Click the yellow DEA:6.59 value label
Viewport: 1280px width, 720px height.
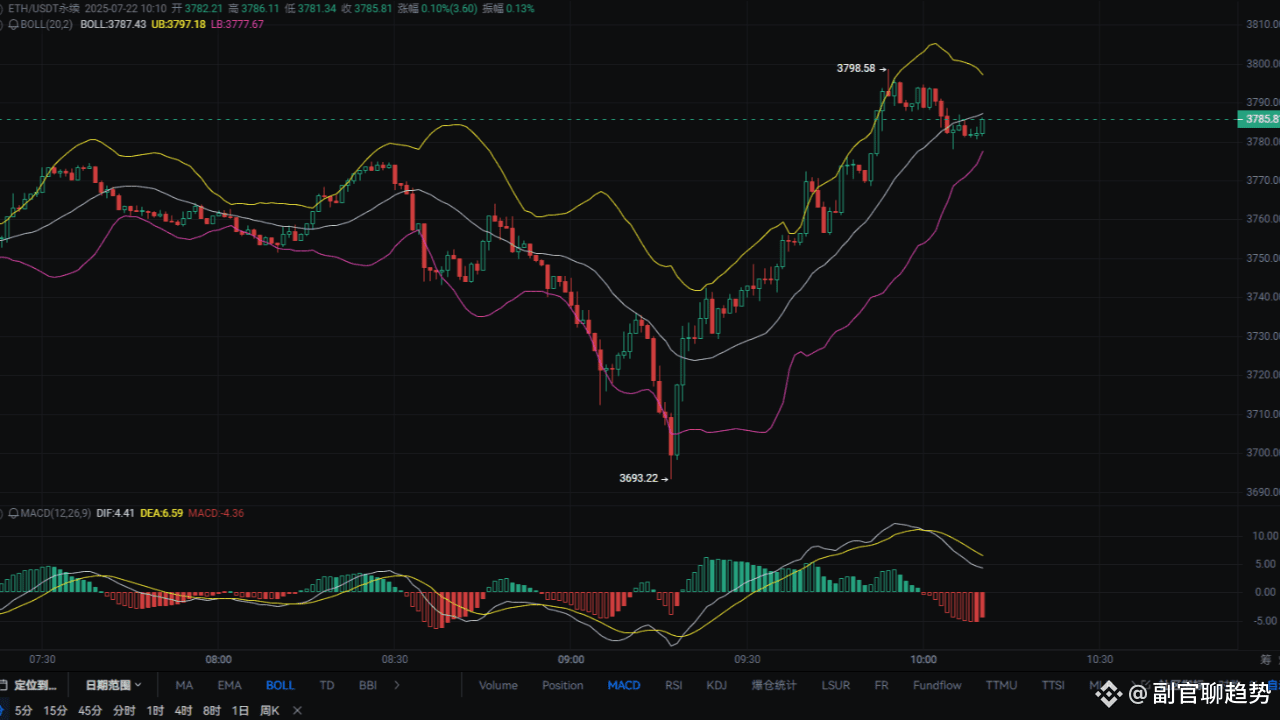click(x=162, y=513)
